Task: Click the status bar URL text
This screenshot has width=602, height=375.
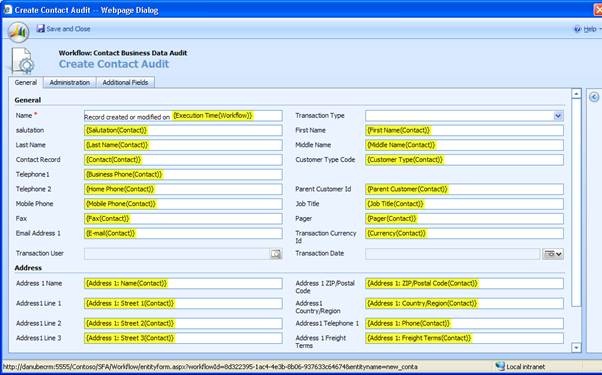Action: click(210, 367)
